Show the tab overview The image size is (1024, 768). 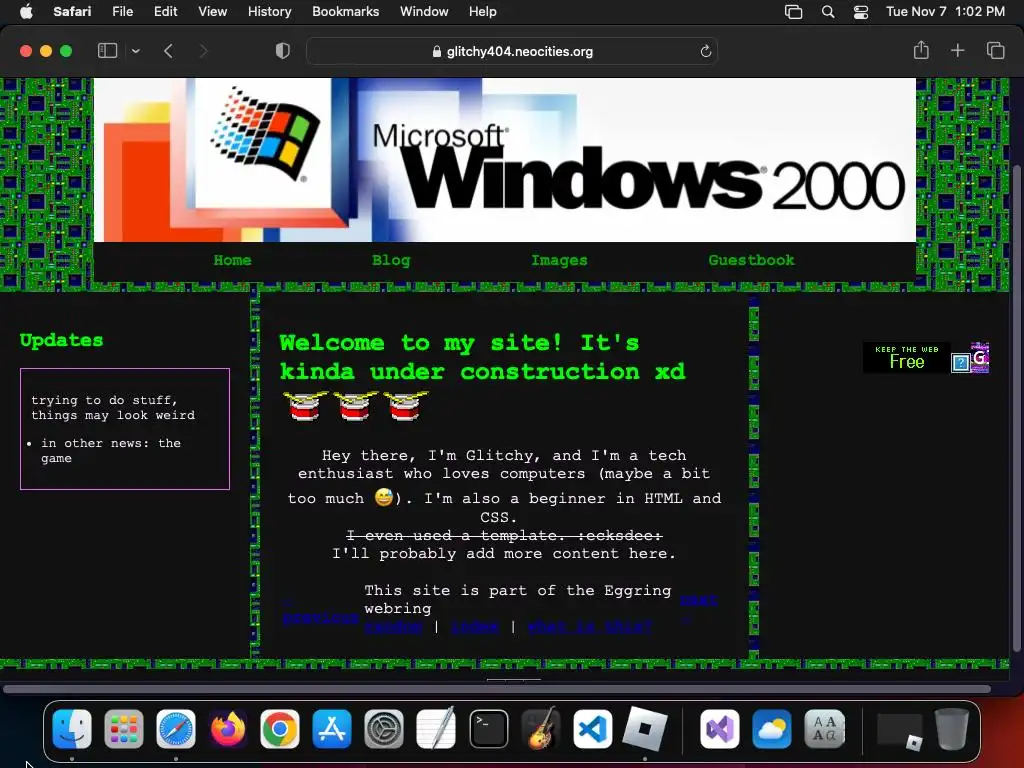995,50
